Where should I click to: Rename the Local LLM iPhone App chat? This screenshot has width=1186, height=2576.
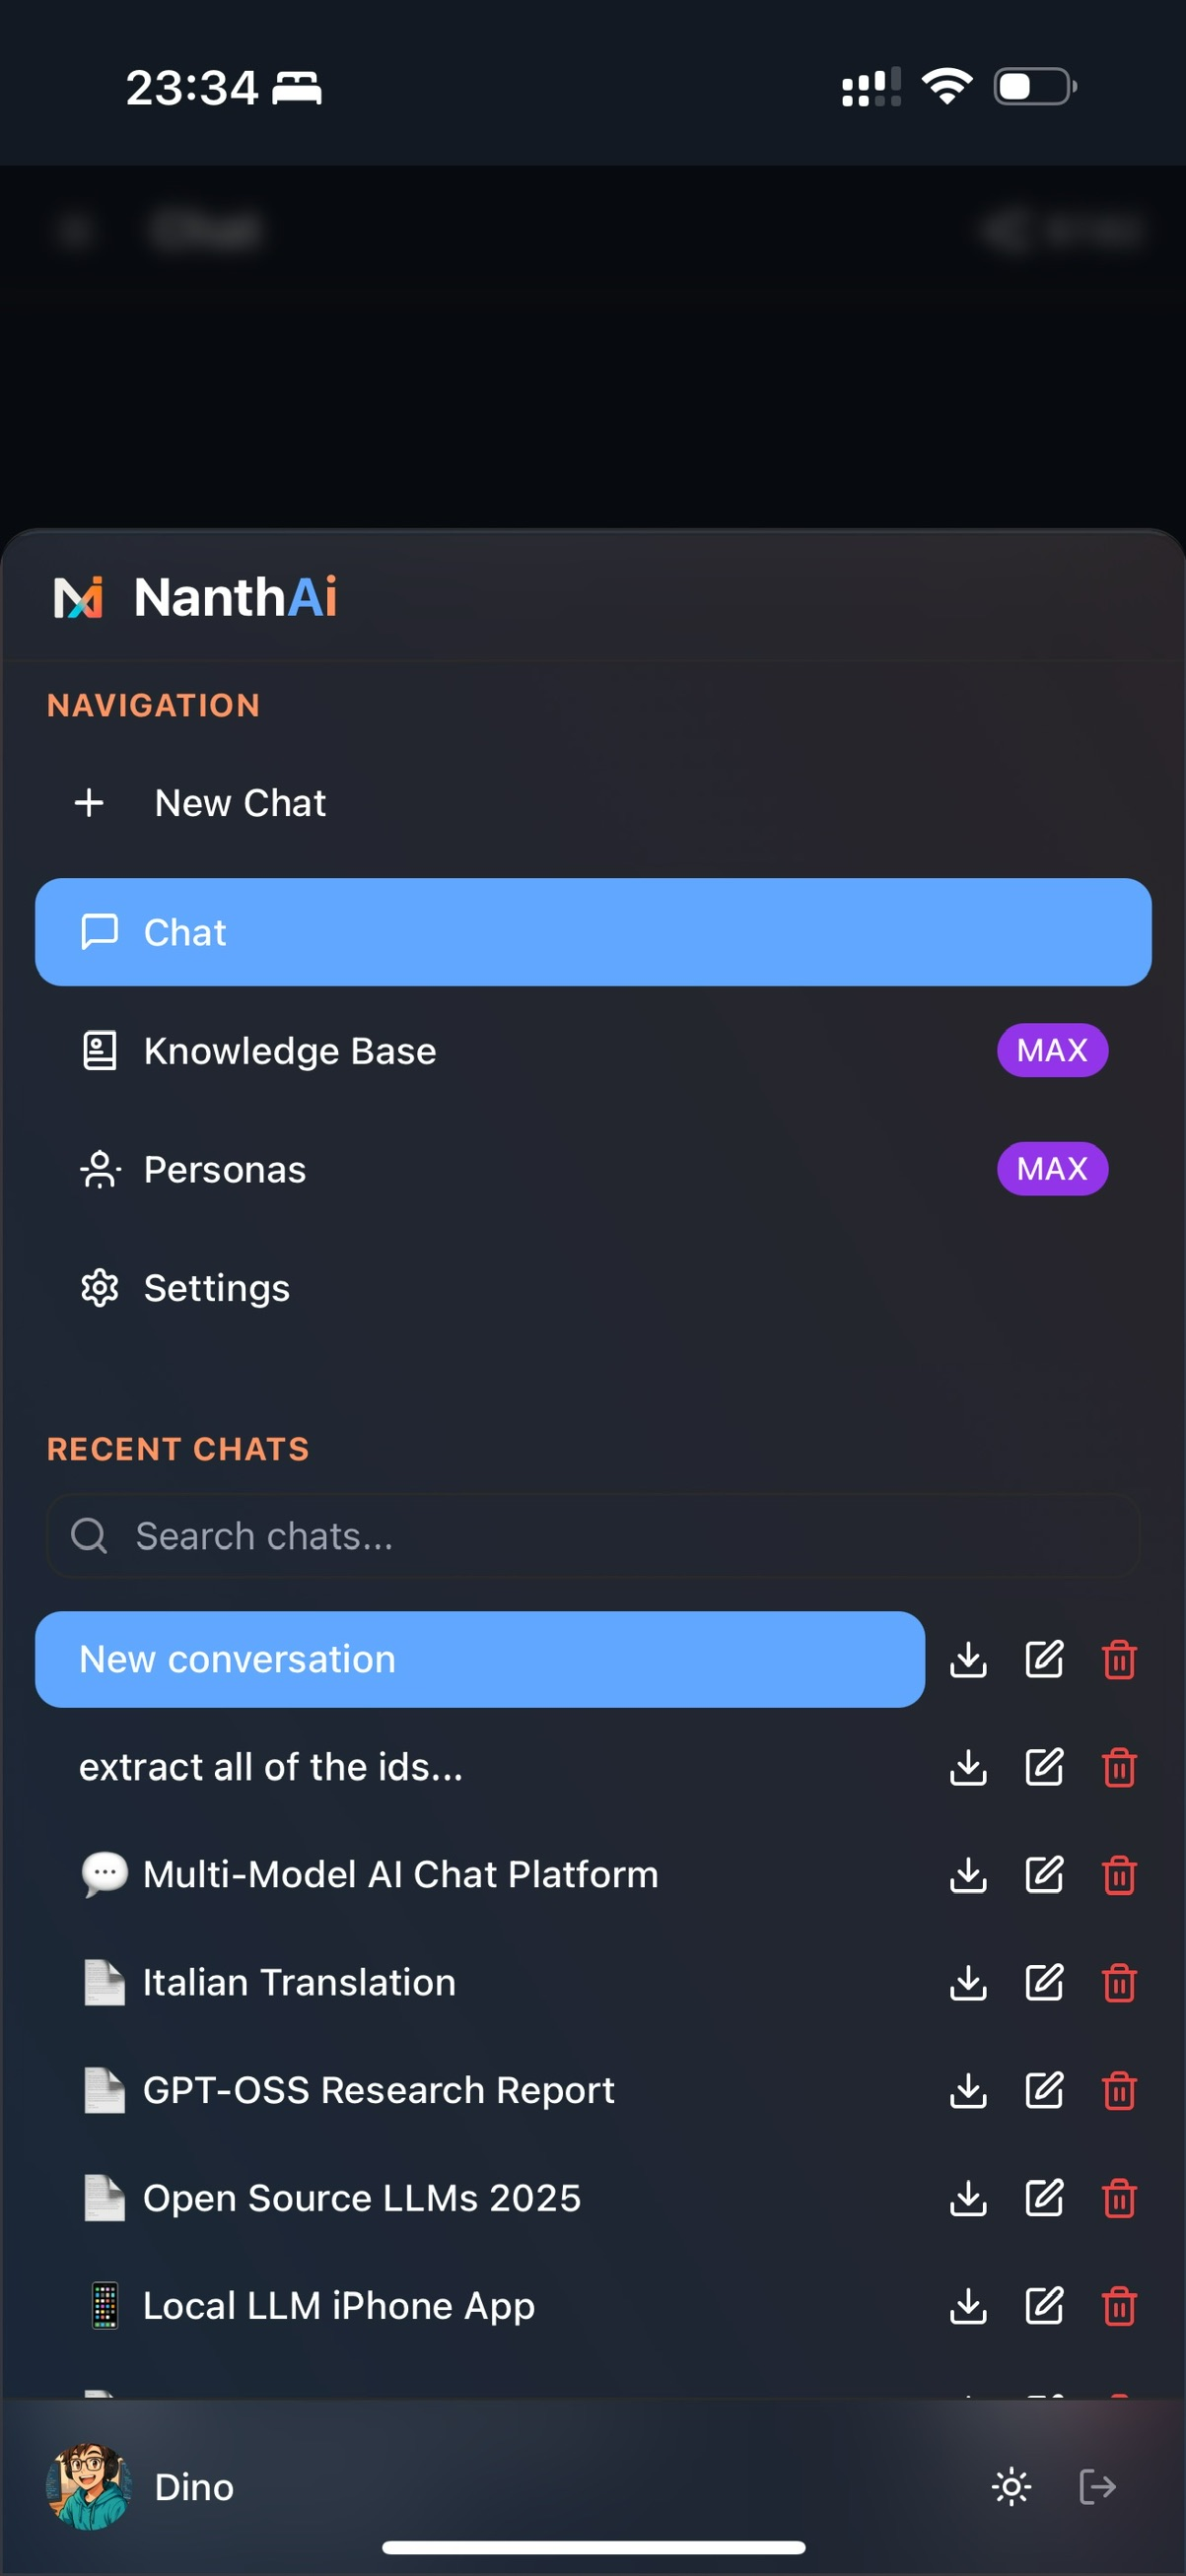point(1044,2306)
